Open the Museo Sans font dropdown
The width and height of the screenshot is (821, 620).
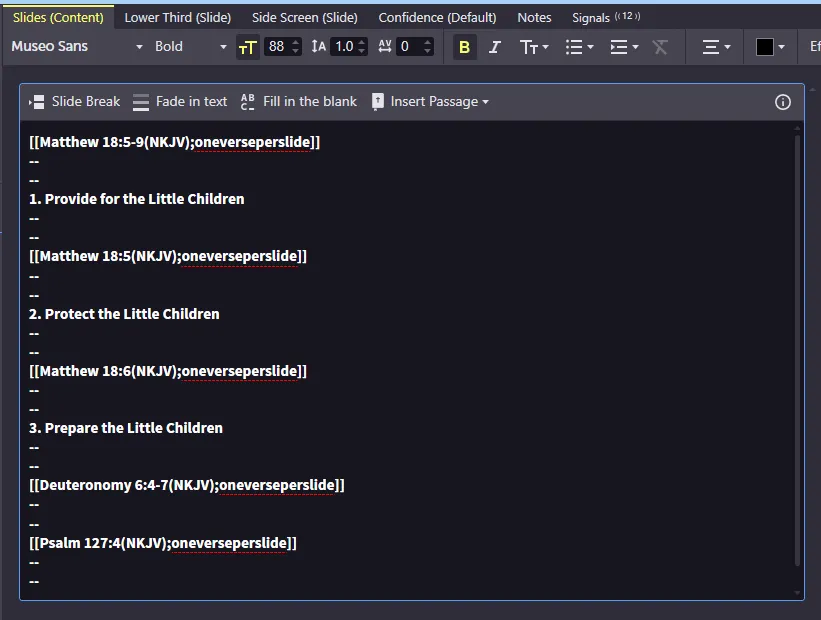76,47
